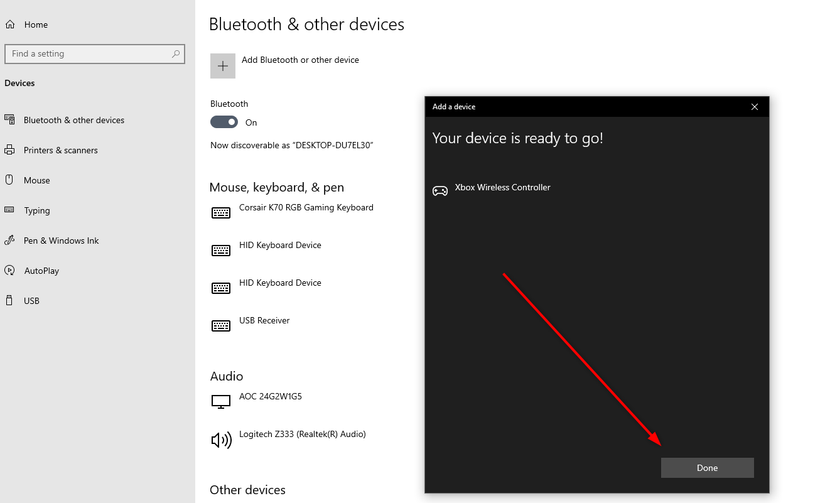This screenshot has height=503, width=825.
Task: Click the Pen & Windows Ink icon
Action: (x=9, y=240)
